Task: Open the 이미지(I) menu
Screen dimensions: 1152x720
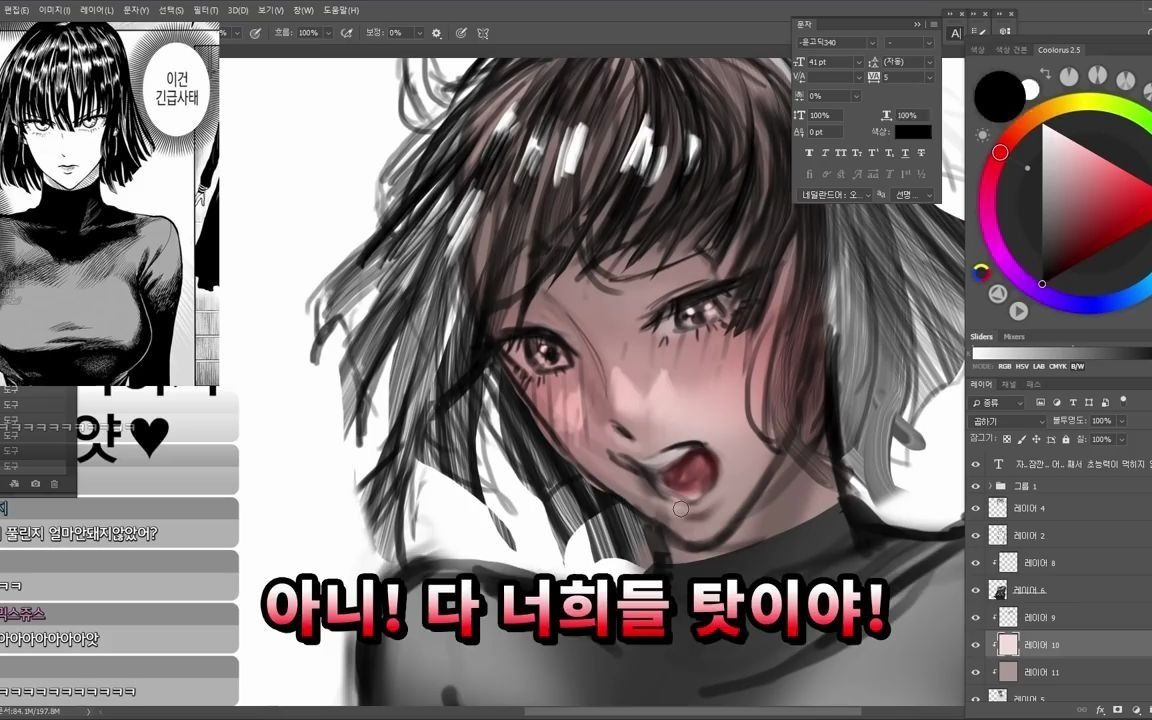Action: pos(54,10)
